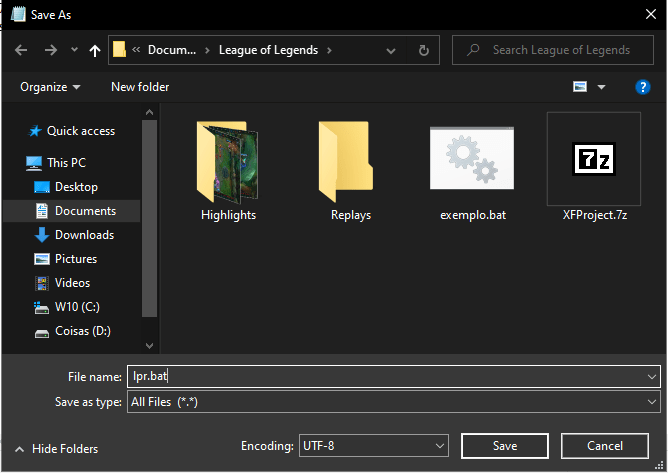
Task: Select This PC in navigation pane
Action: (x=66, y=163)
